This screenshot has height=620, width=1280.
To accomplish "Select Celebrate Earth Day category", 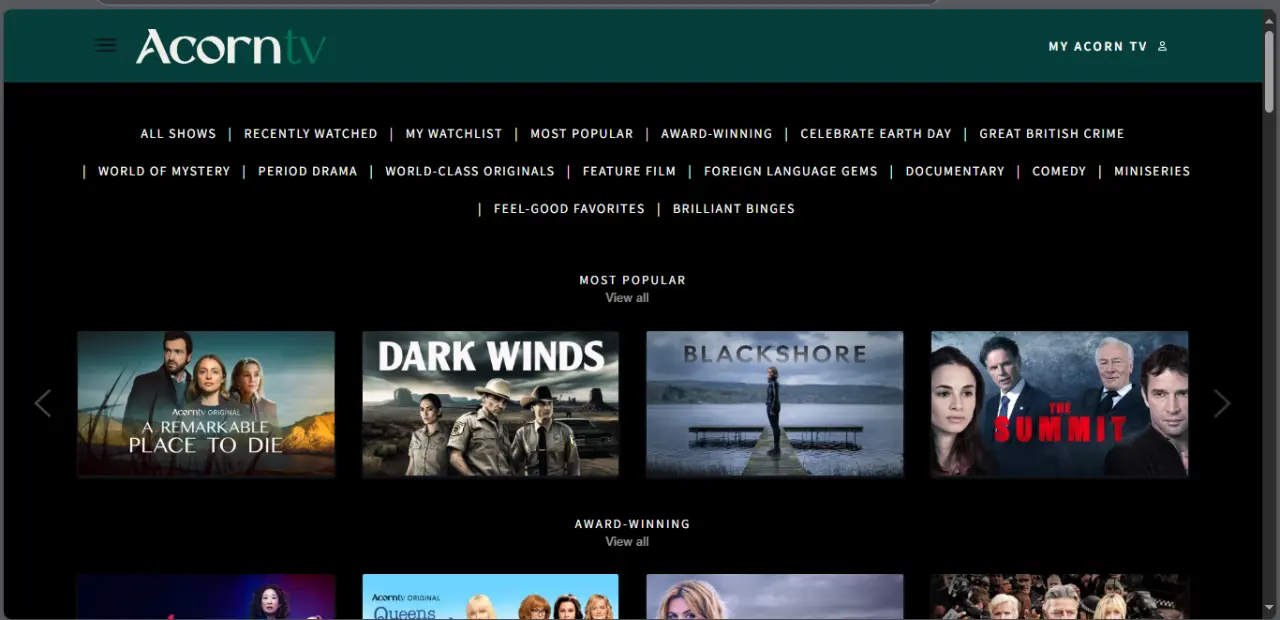I will (x=876, y=133).
